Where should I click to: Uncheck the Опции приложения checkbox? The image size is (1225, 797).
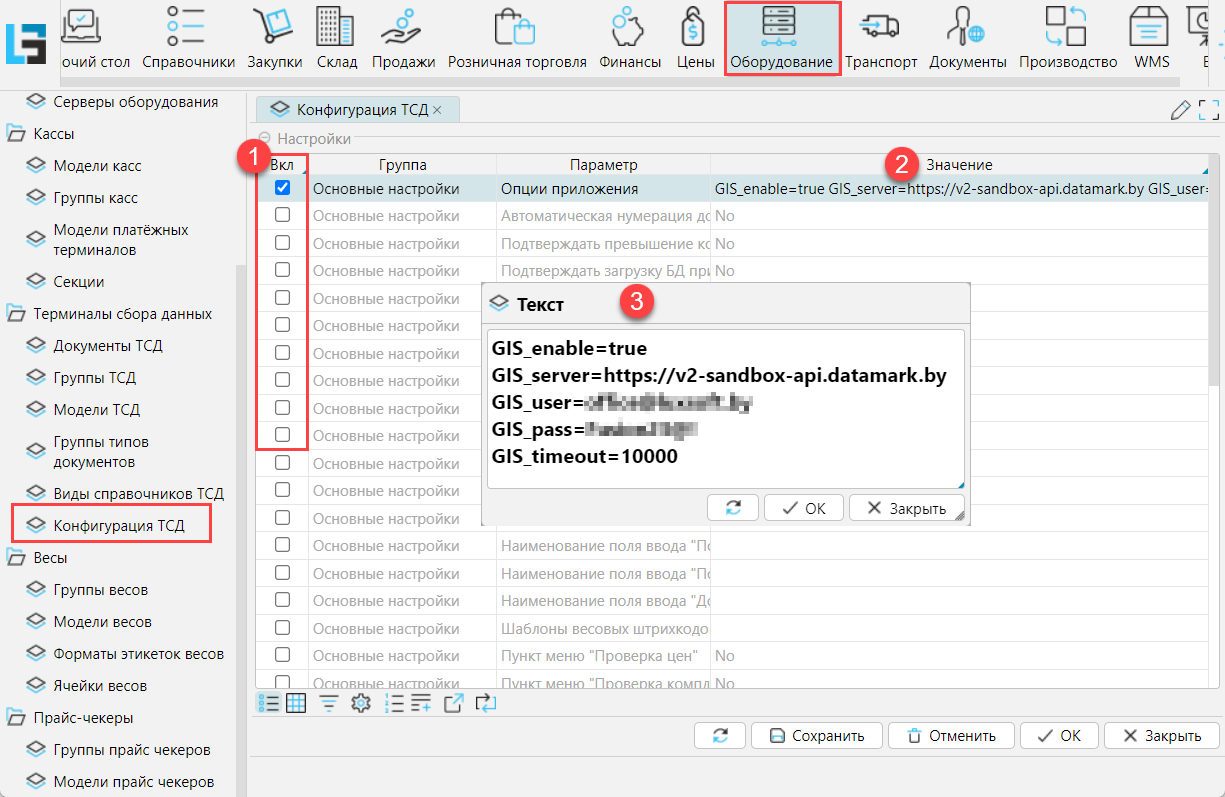click(x=283, y=187)
